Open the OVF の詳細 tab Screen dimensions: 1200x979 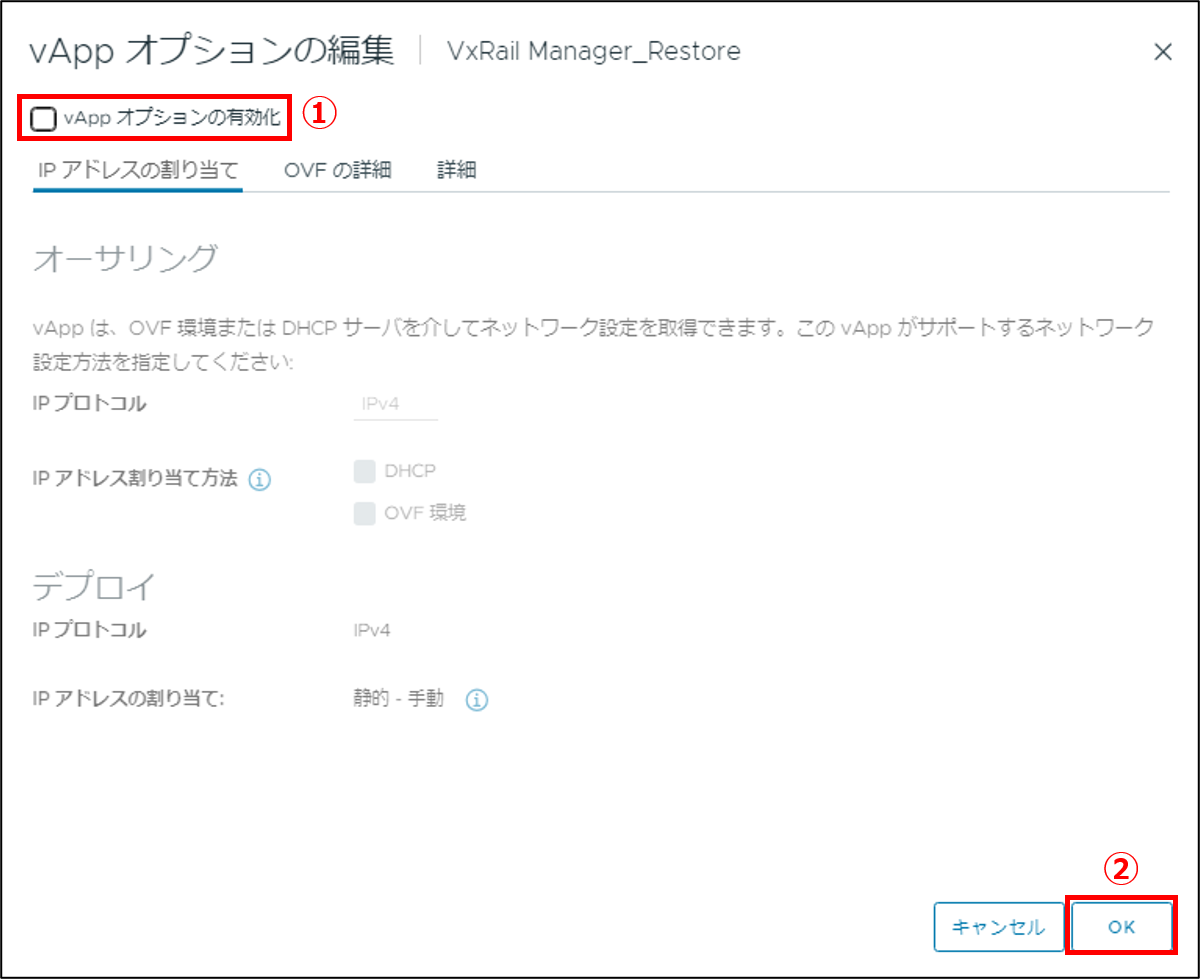pyautogui.click(x=337, y=170)
